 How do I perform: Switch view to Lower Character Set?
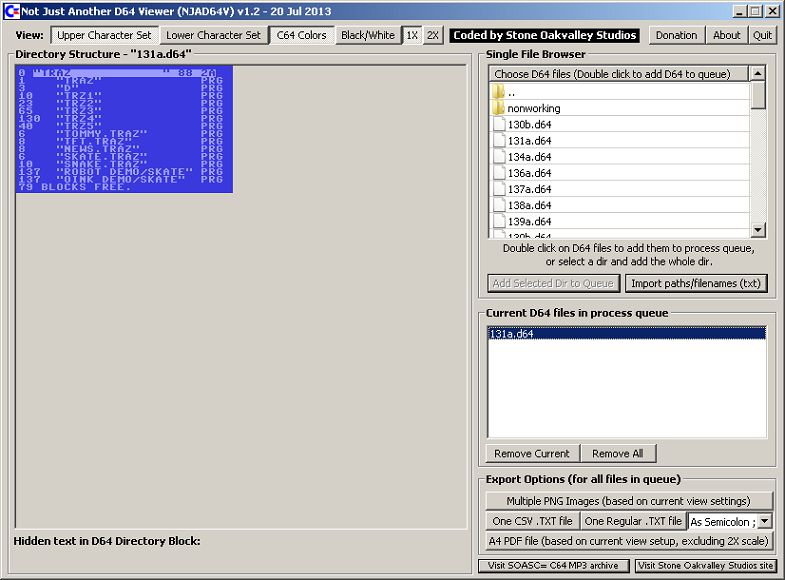coord(213,35)
